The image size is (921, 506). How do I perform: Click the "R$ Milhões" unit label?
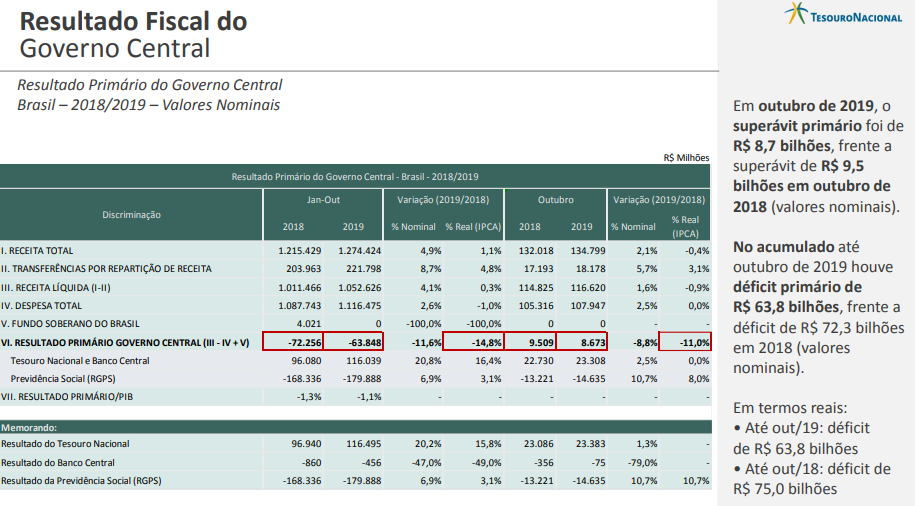pos(685,157)
